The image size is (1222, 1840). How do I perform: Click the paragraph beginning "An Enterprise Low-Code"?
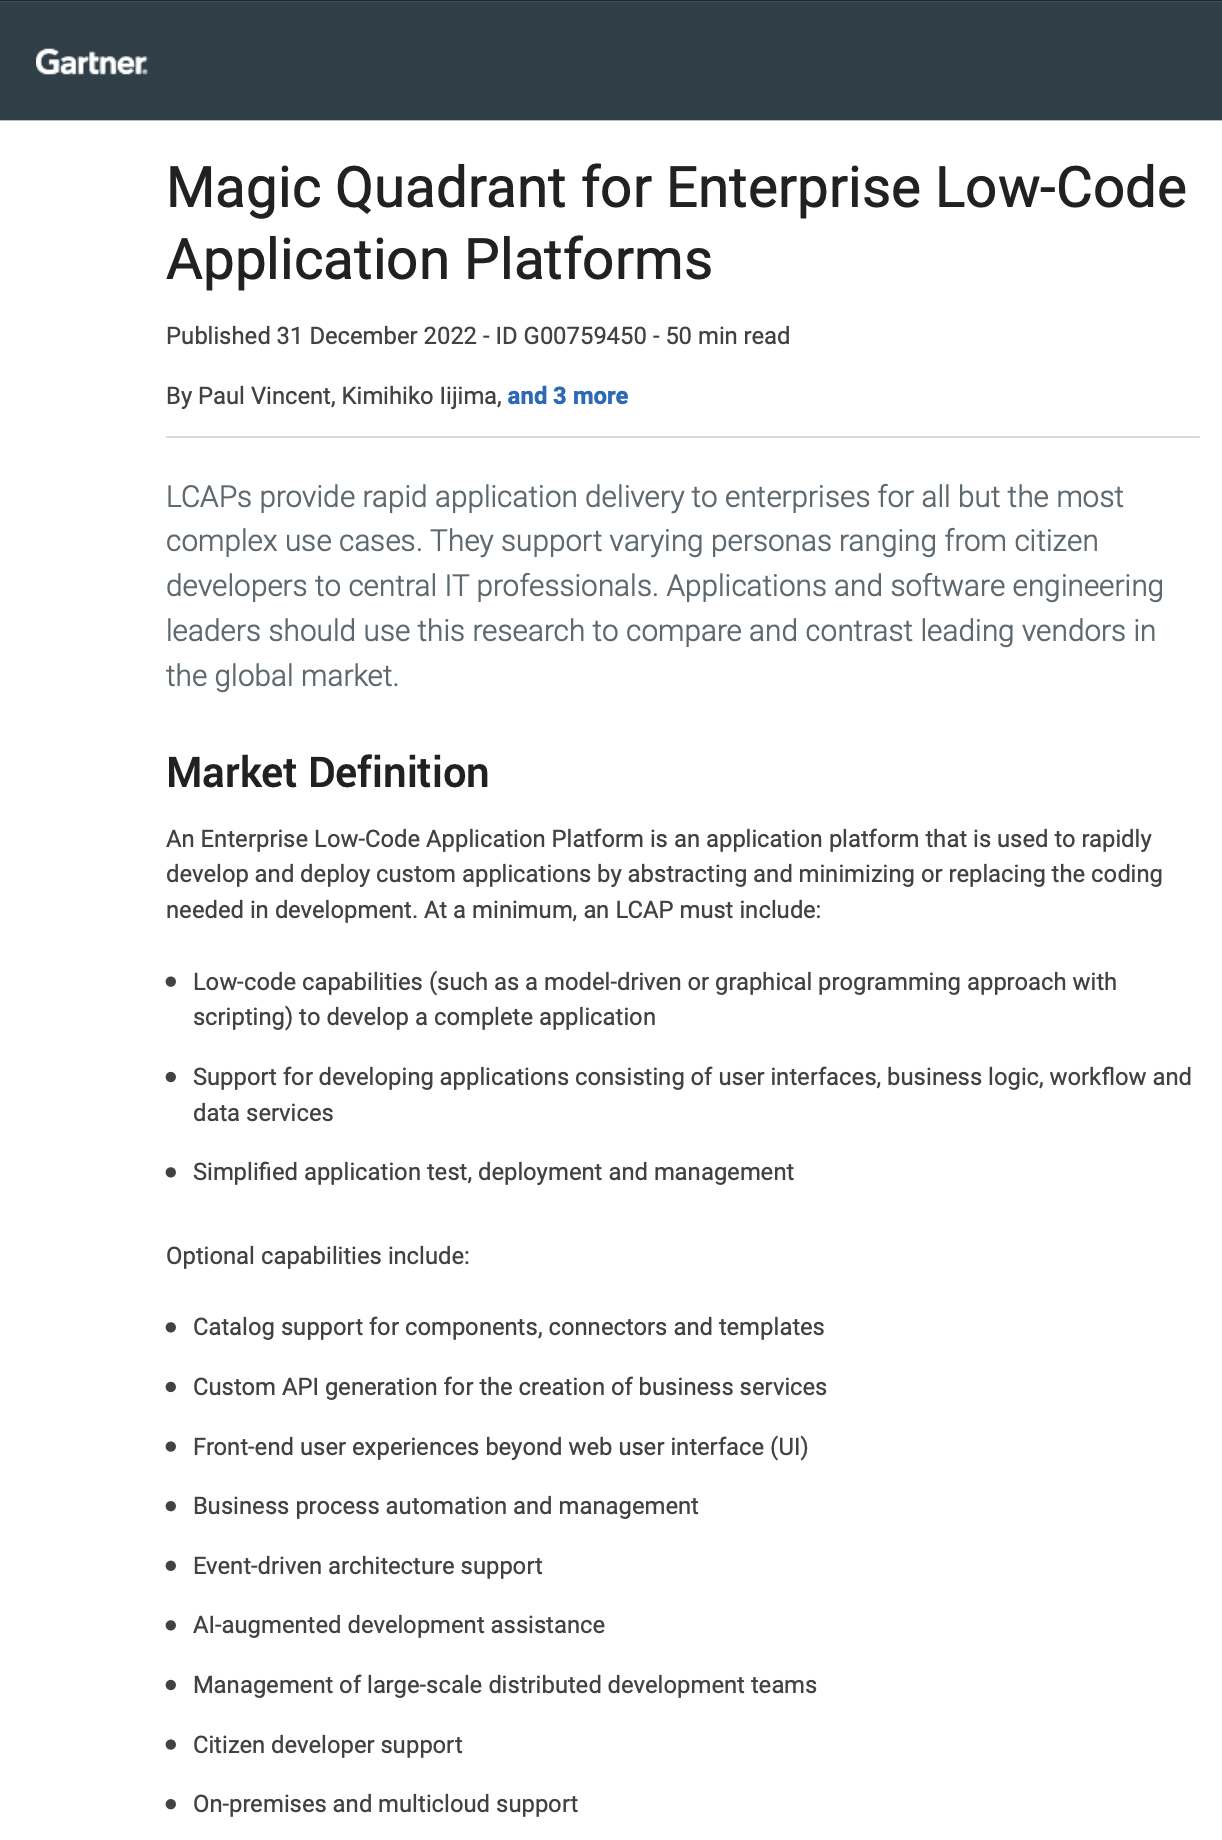[664, 874]
